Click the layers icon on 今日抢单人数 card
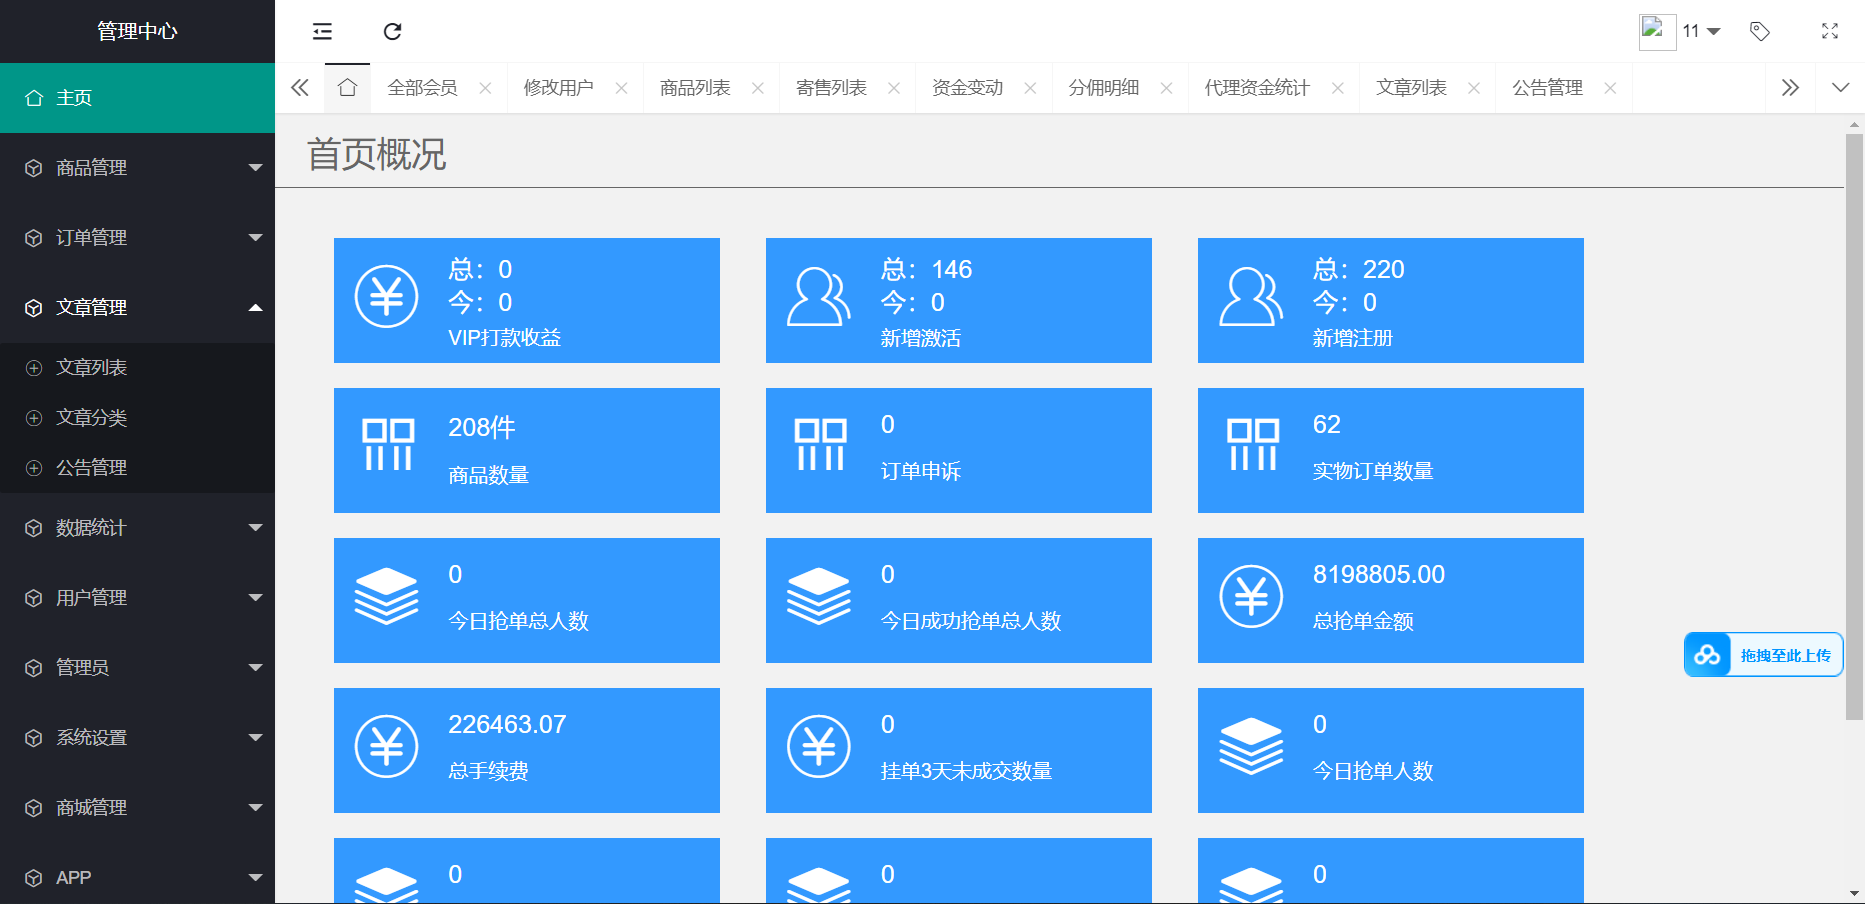 pos(1251,746)
